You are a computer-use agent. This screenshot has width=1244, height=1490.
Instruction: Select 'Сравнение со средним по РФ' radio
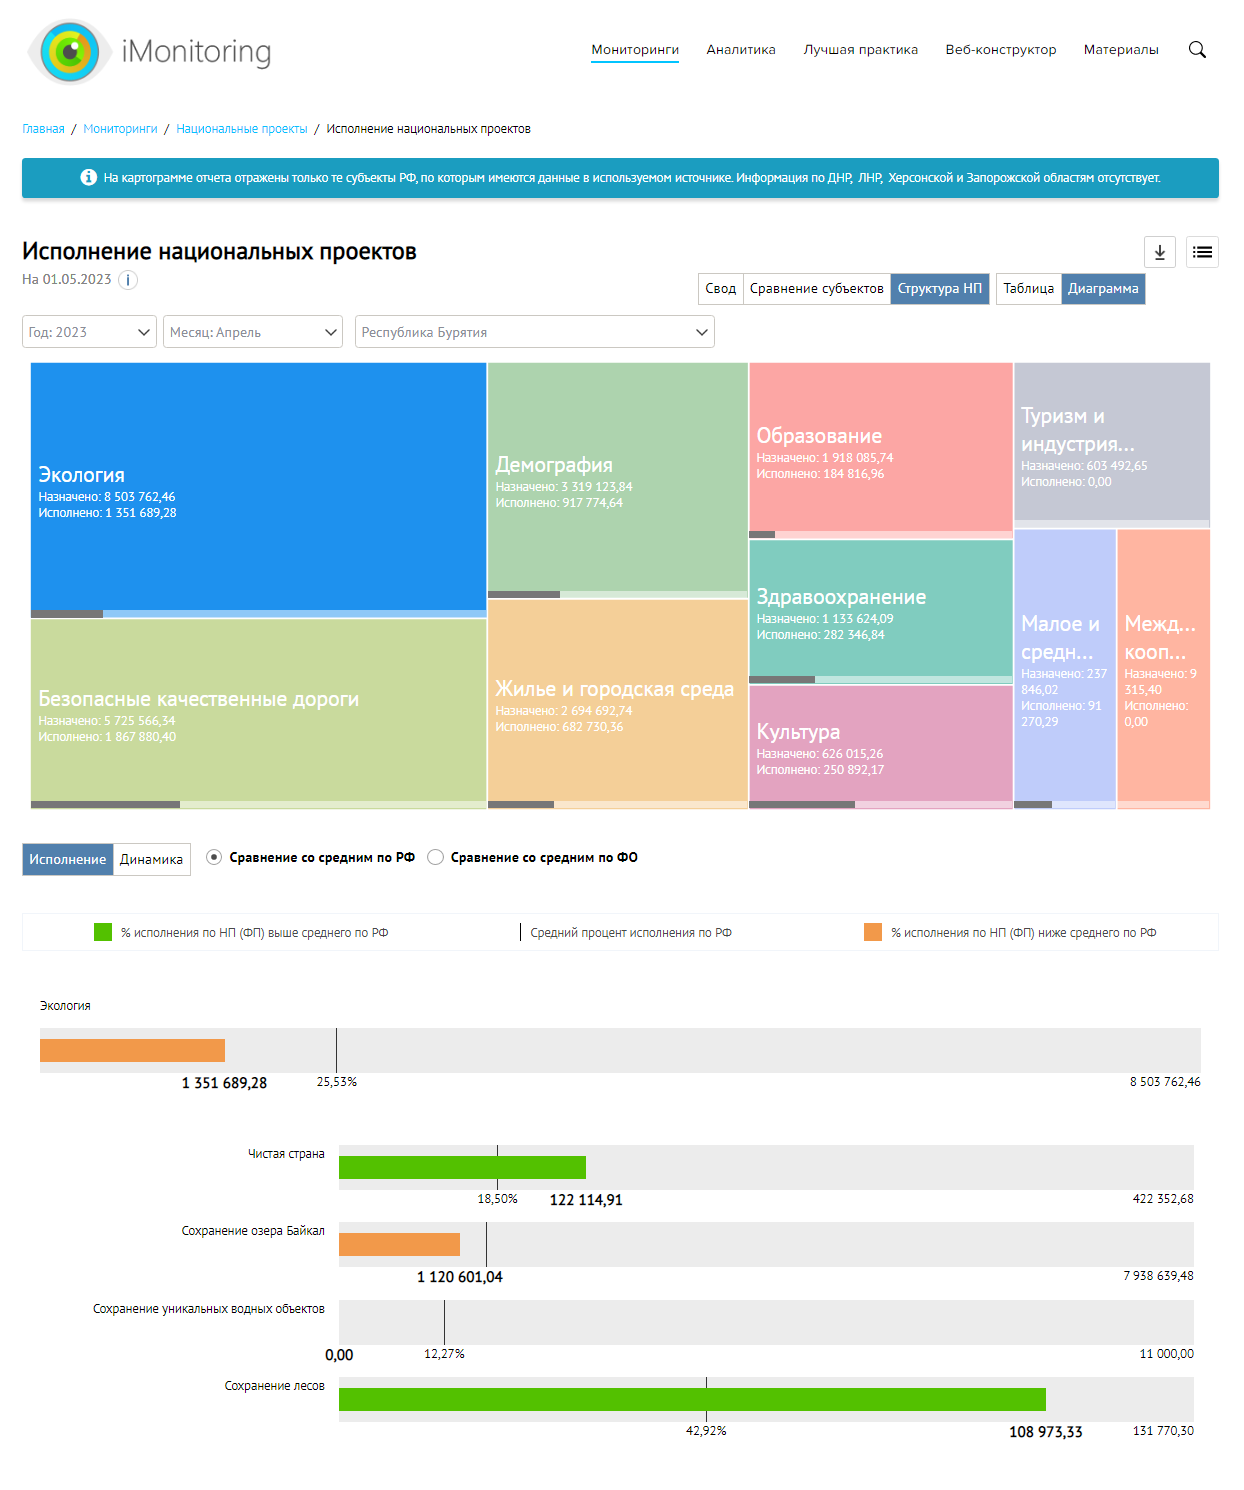click(214, 857)
